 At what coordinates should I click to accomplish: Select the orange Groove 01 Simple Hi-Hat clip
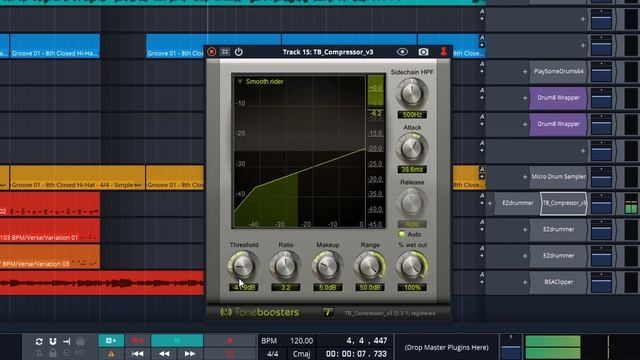click(x=78, y=178)
